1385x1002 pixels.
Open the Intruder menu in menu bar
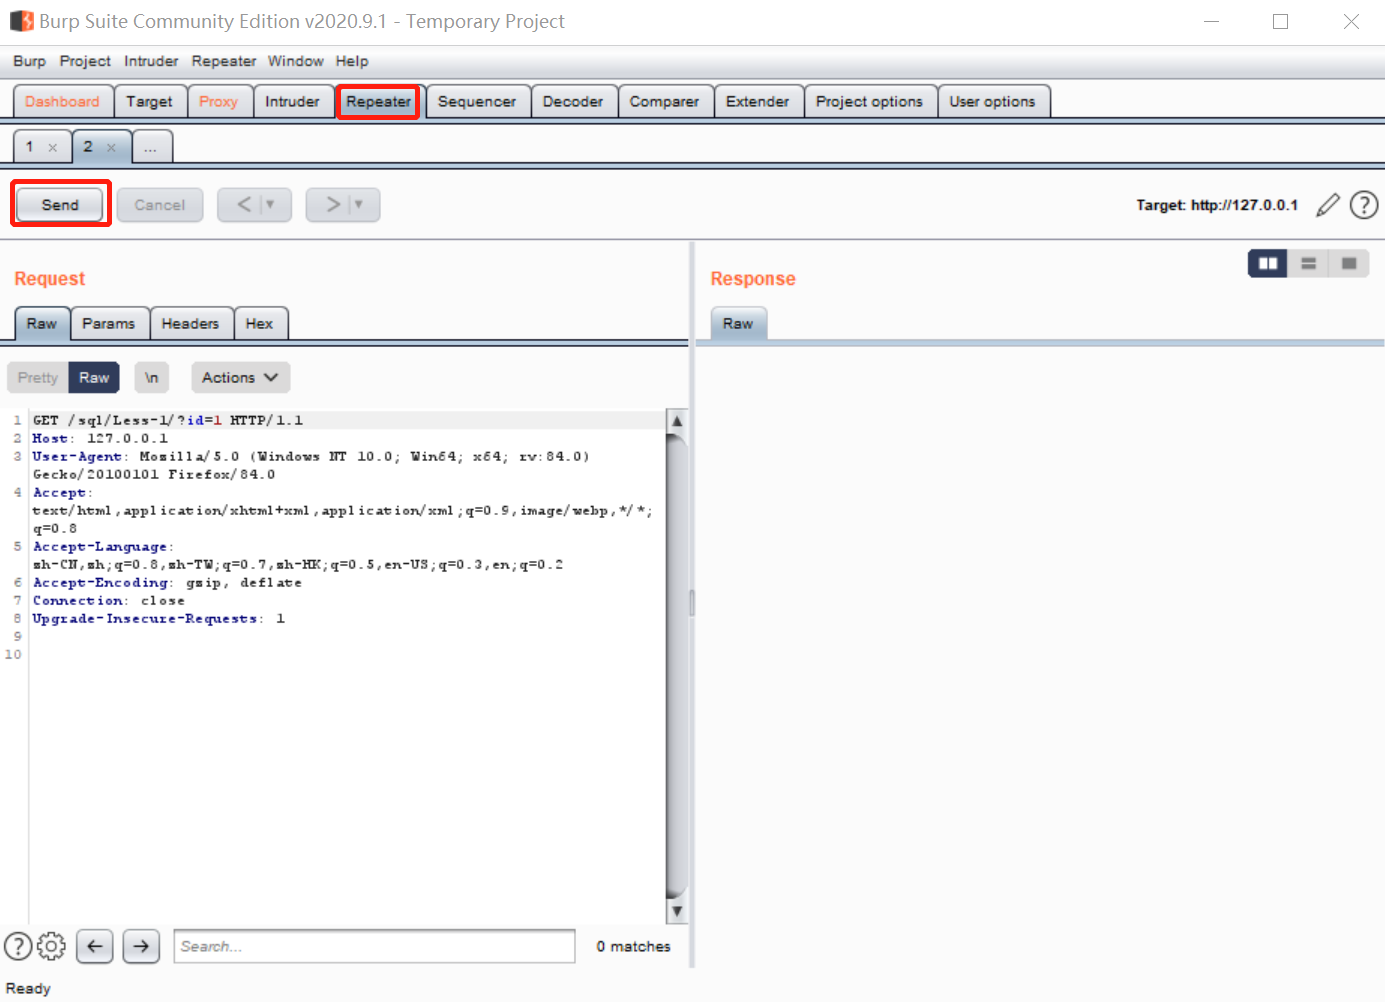coord(151,61)
